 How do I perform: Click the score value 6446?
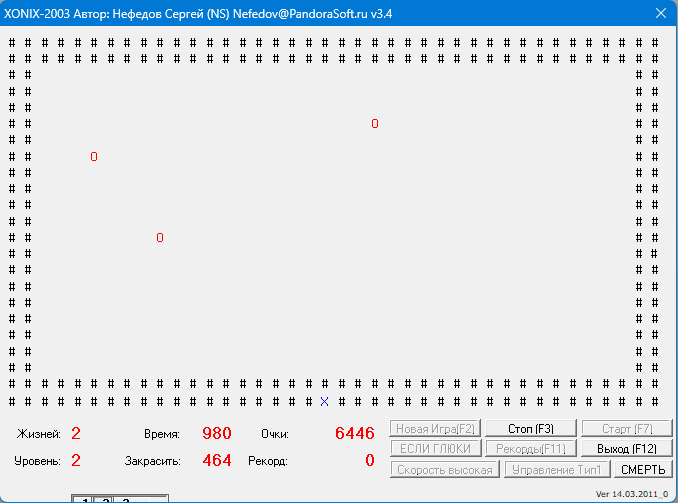tap(354, 433)
